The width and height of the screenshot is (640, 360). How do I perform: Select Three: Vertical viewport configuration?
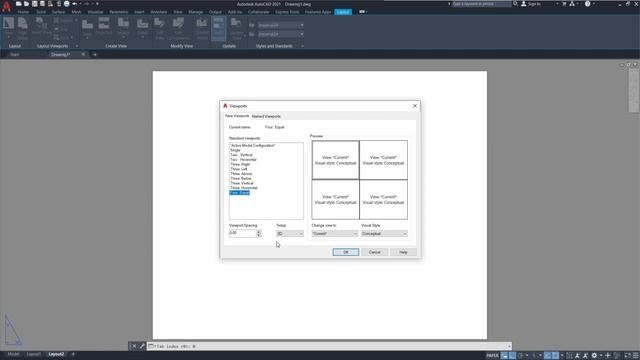point(242,183)
